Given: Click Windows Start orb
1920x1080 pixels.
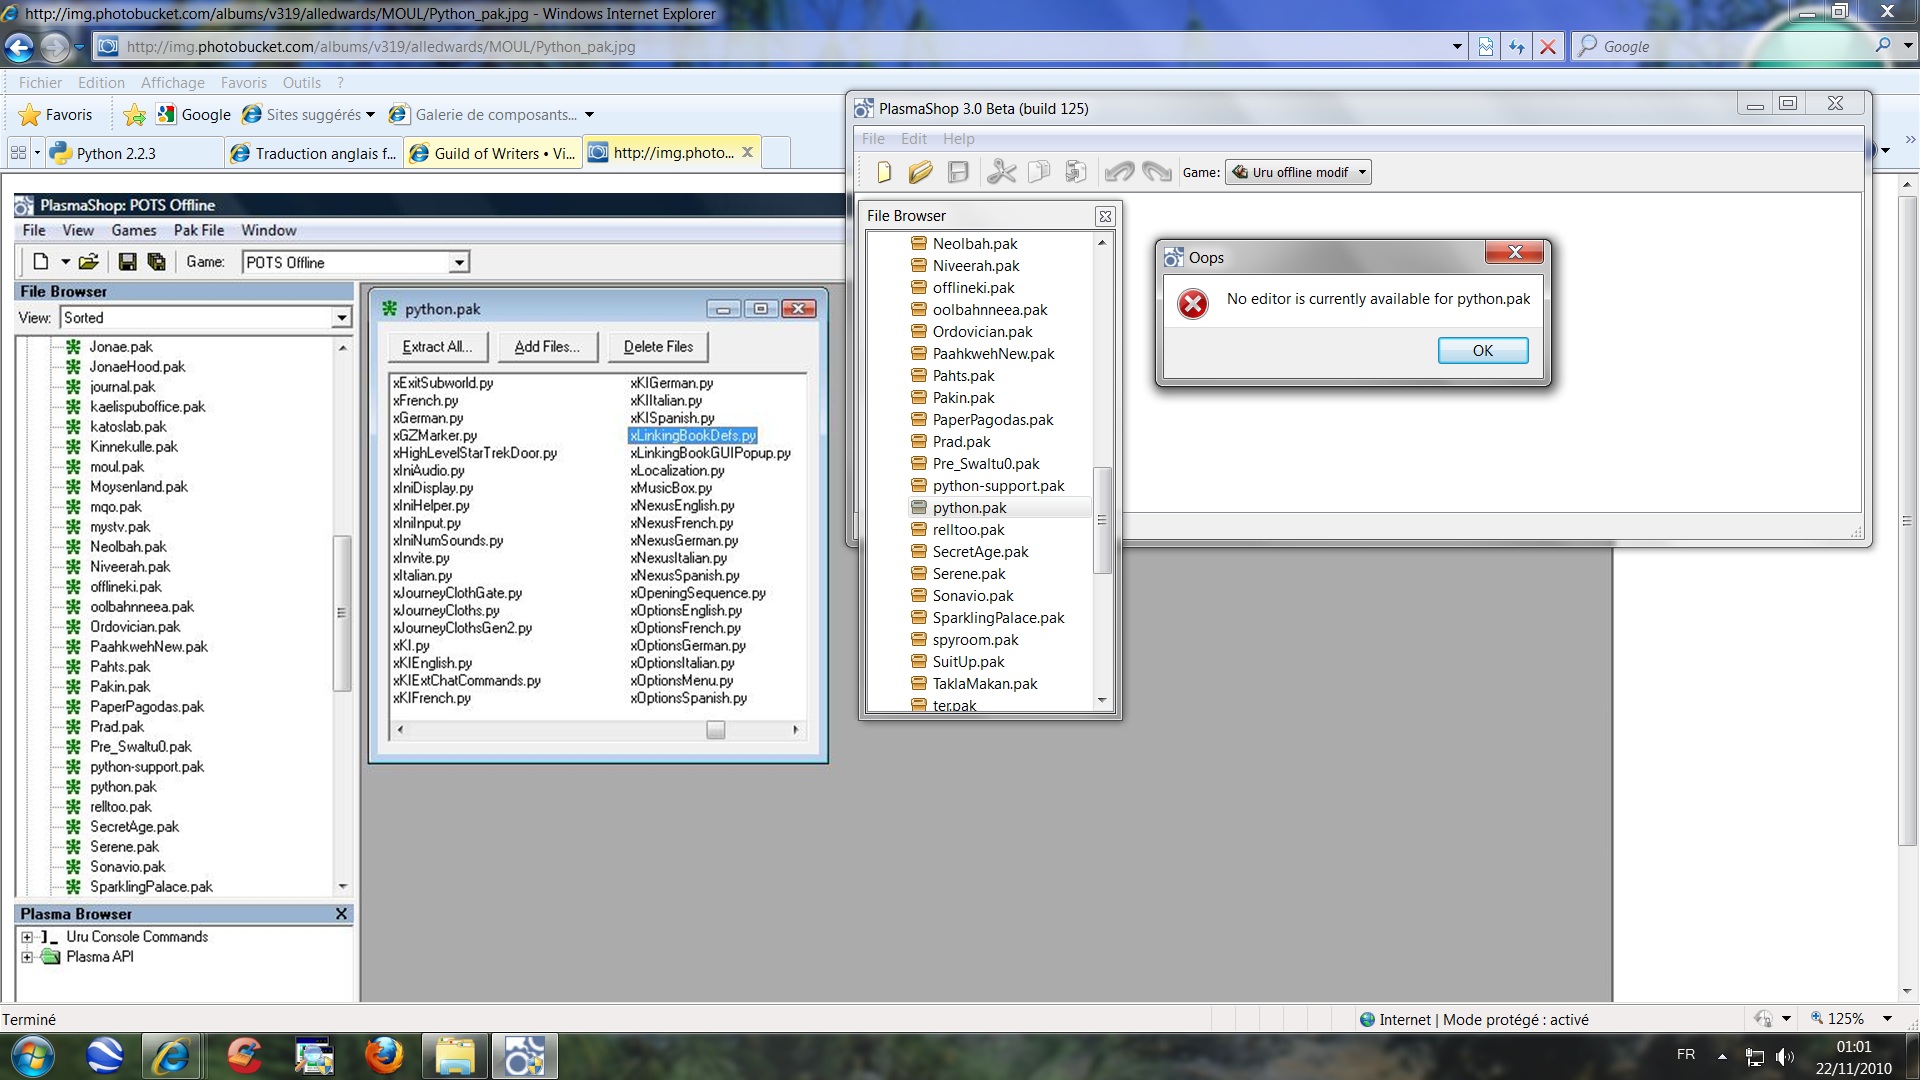Looking at the screenshot, I should click(x=32, y=1056).
